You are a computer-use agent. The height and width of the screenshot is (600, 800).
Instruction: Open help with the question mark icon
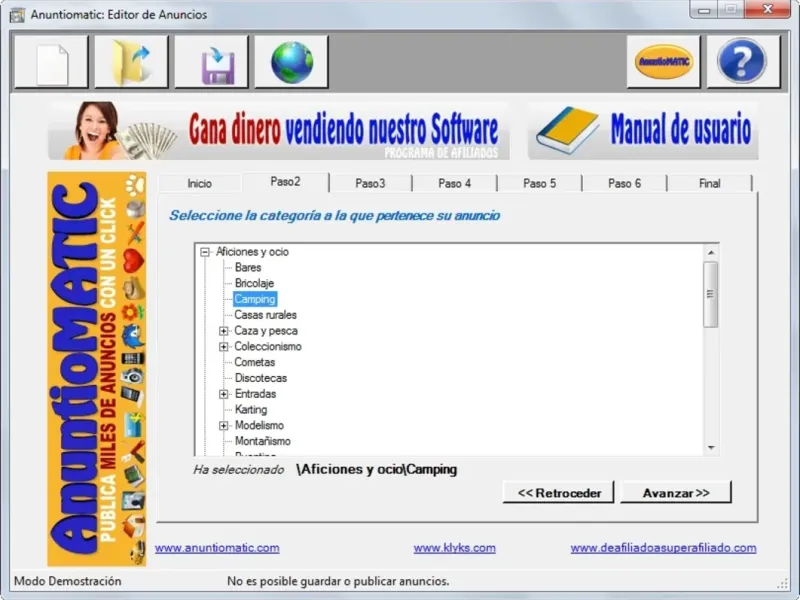tap(743, 62)
